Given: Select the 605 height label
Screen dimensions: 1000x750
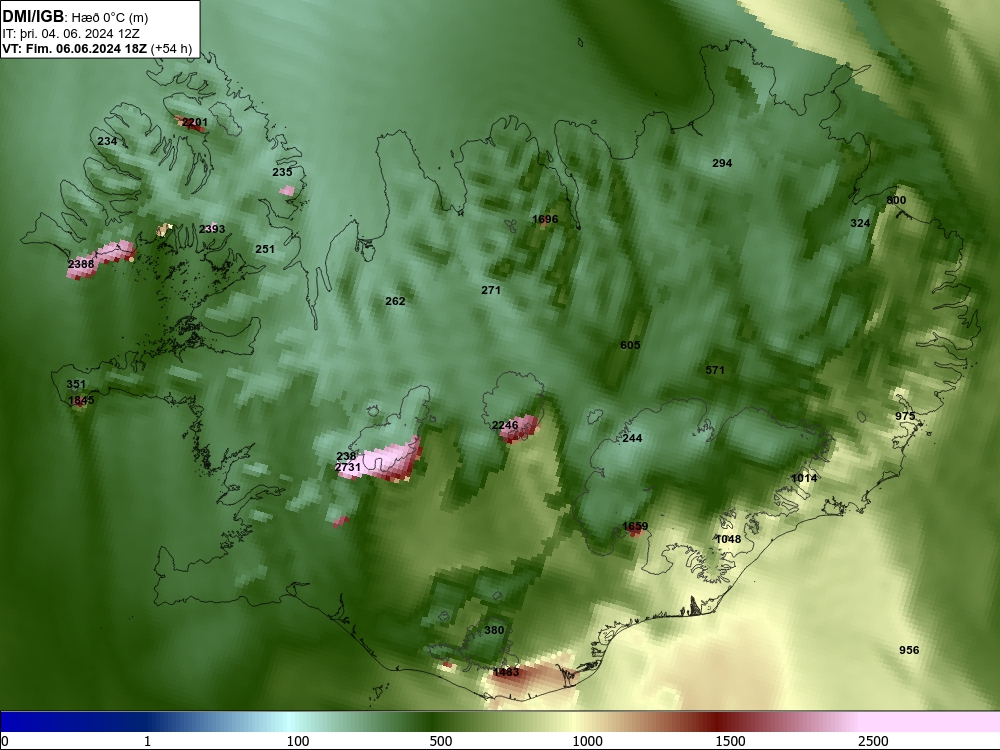Looking at the screenshot, I should pyautogui.click(x=629, y=345).
